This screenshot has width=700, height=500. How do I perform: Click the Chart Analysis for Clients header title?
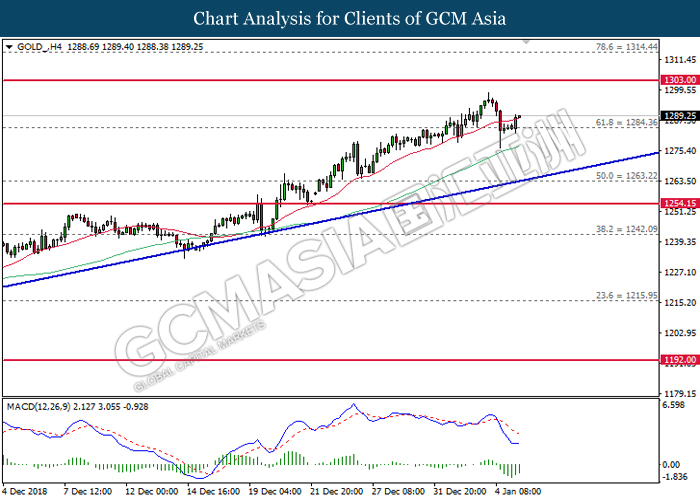[x=350, y=19]
